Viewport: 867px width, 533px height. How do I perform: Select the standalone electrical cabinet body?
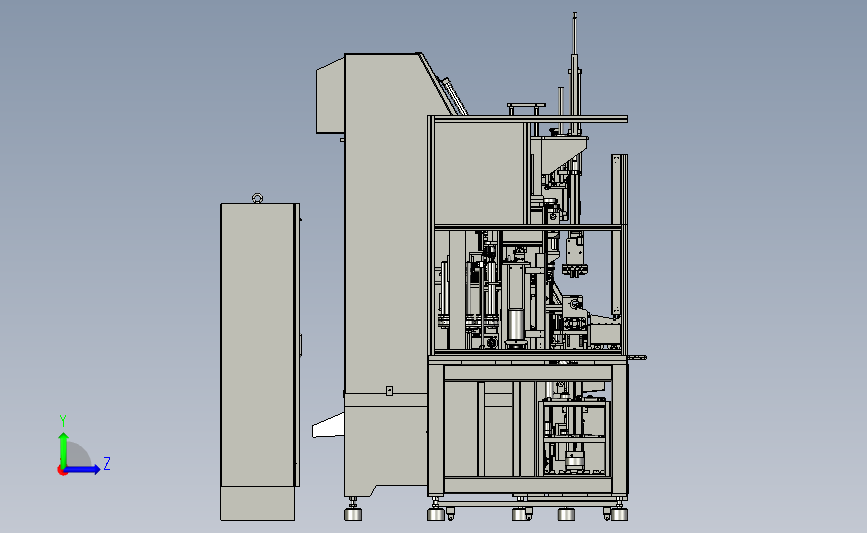pos(258,345)
